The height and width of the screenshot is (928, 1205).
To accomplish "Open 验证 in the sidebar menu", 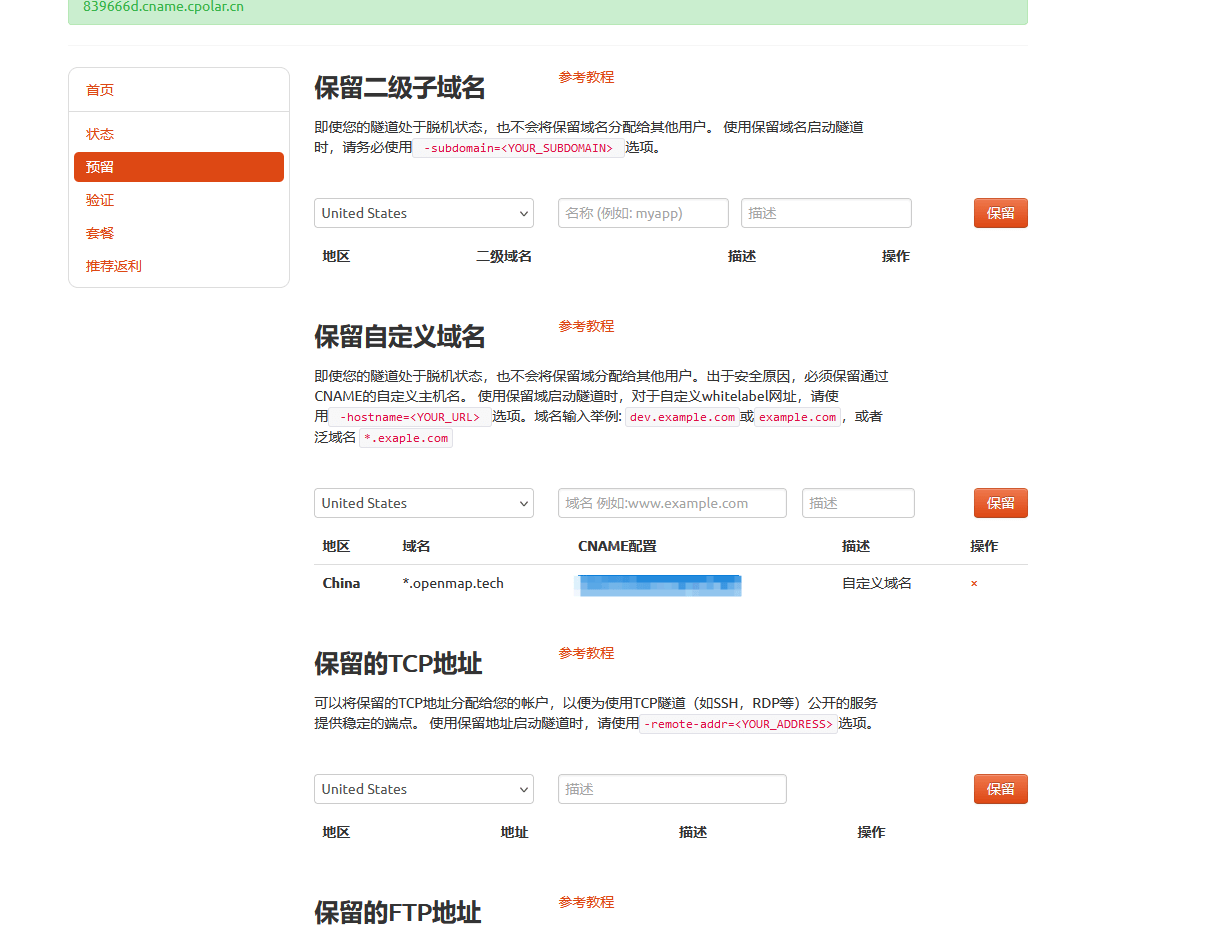I will click(100, 200).
